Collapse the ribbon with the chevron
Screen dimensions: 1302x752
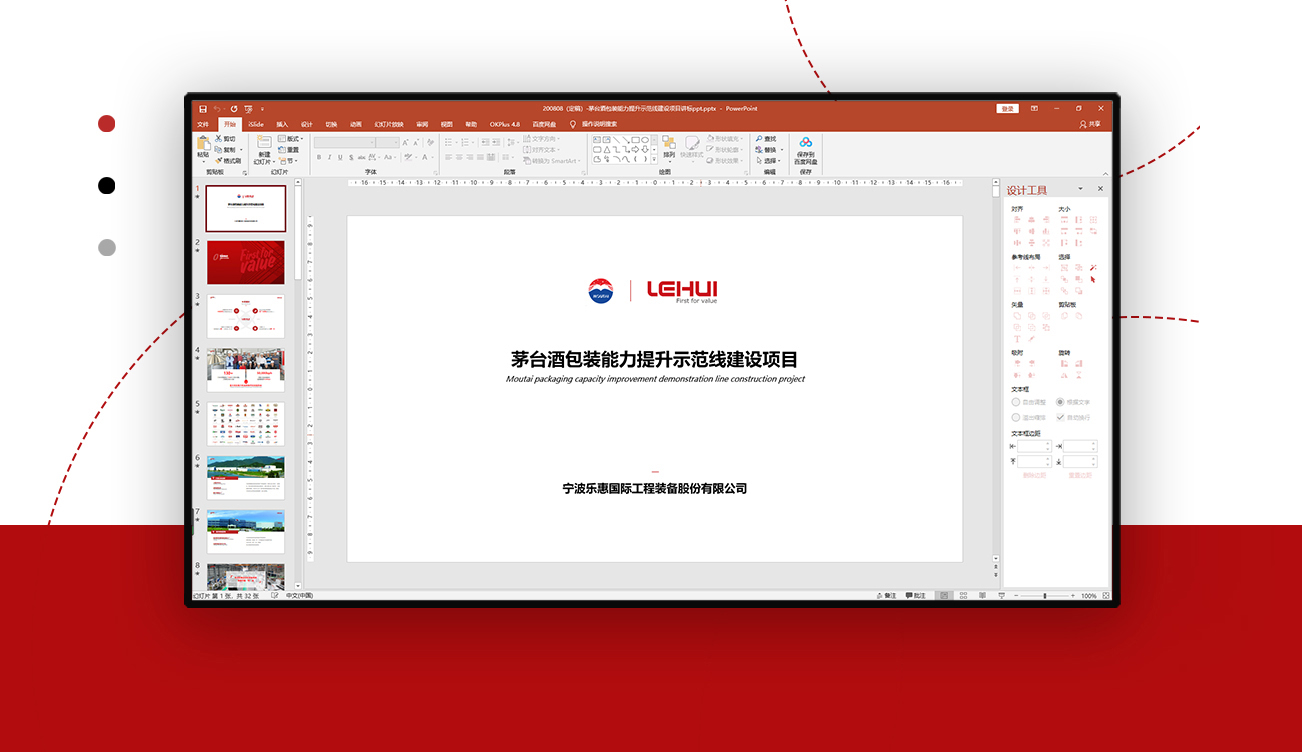tap(1105, 173)
